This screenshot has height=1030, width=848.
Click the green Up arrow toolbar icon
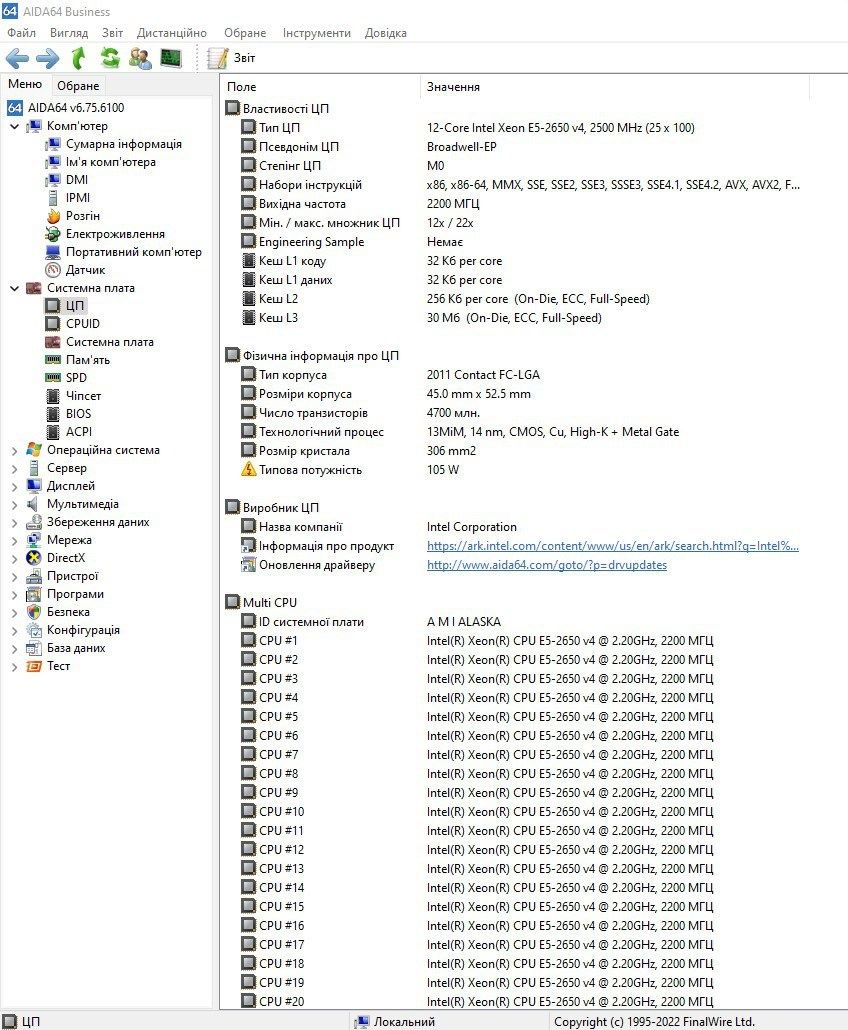[78, 58]
